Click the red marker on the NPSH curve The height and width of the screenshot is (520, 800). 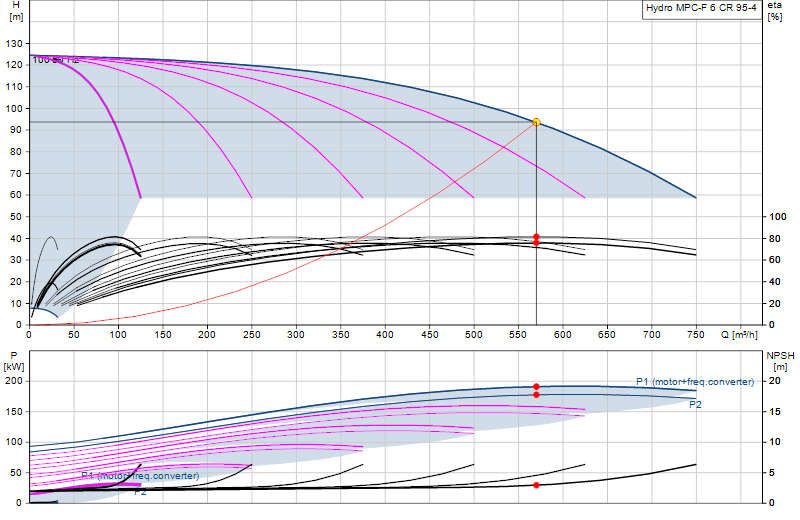[x=536, y=485]
